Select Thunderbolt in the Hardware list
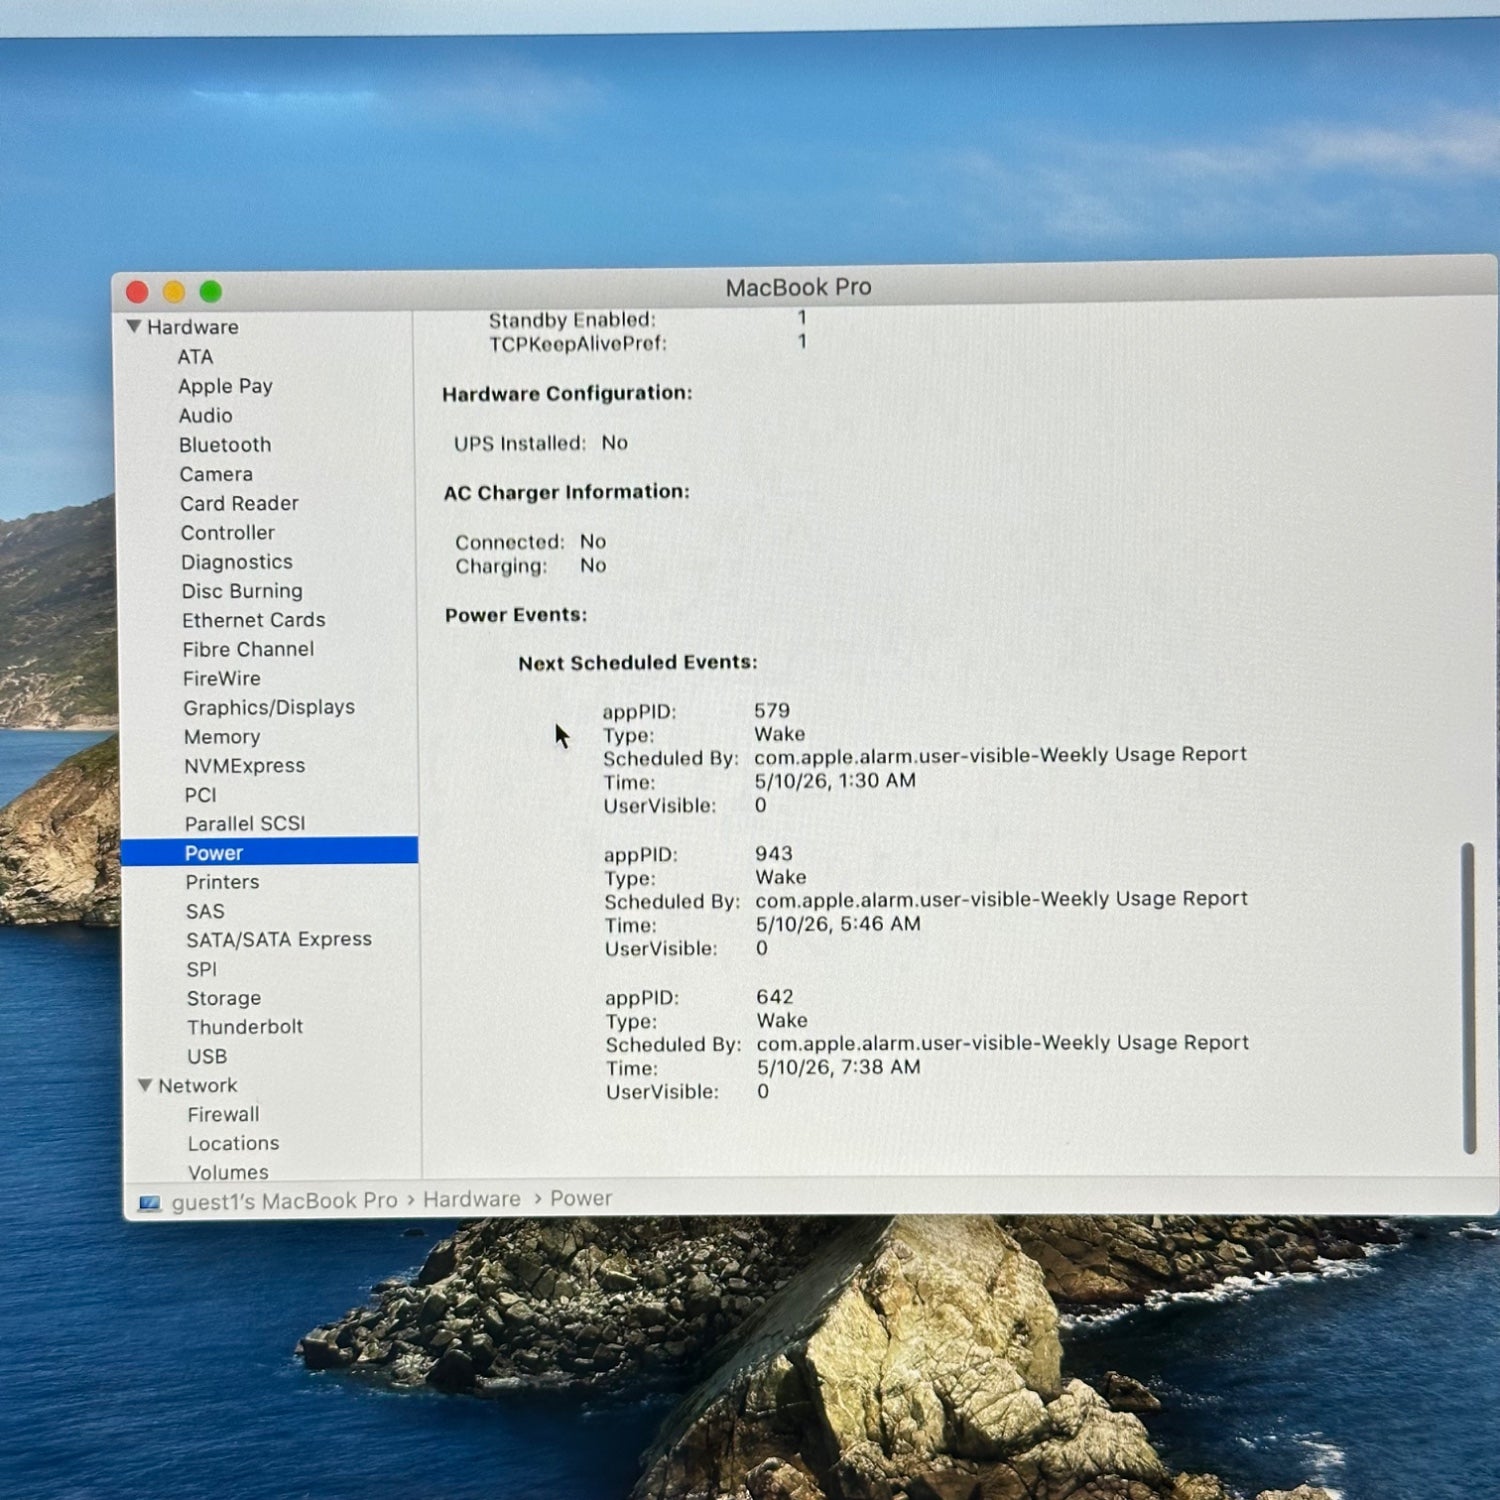The image size is (1500, 1500). 245,1027
